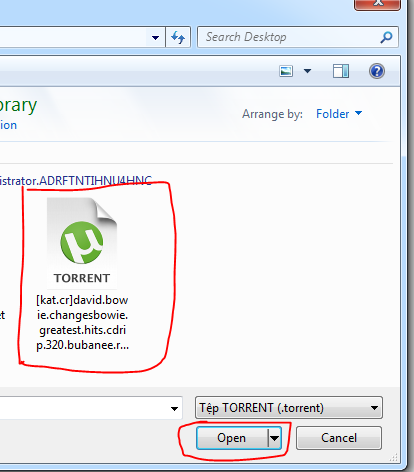Click the magnifier search icon
414x472 pixels.
(386, 37)
